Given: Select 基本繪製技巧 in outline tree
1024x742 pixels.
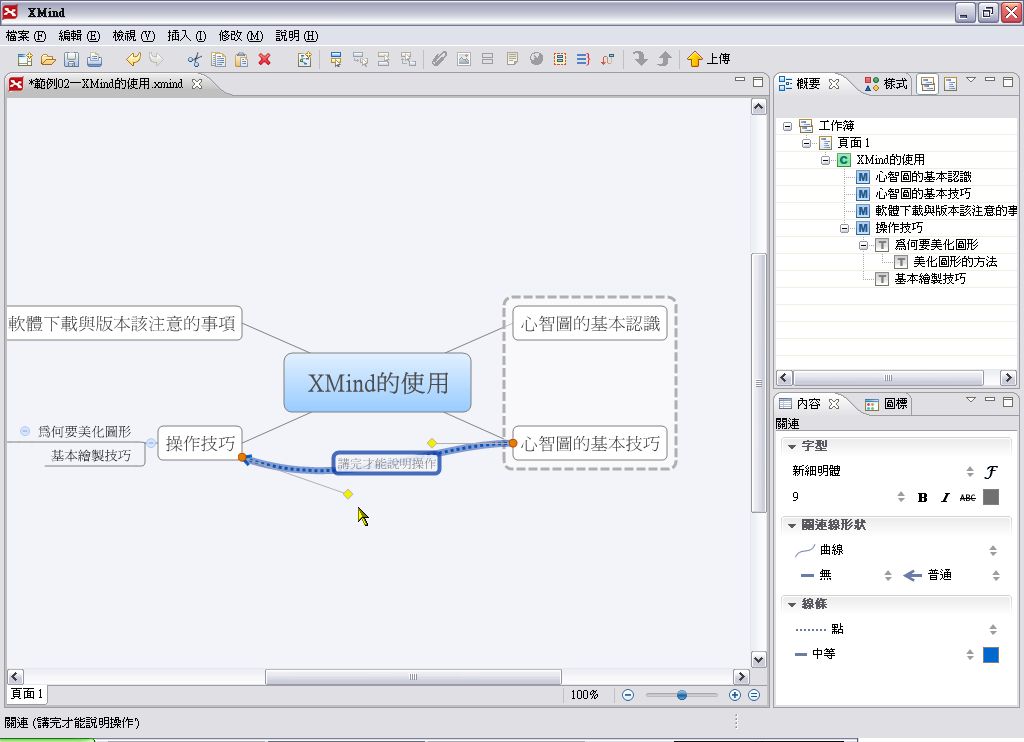Looking at the screenshot, I should 930,279.
